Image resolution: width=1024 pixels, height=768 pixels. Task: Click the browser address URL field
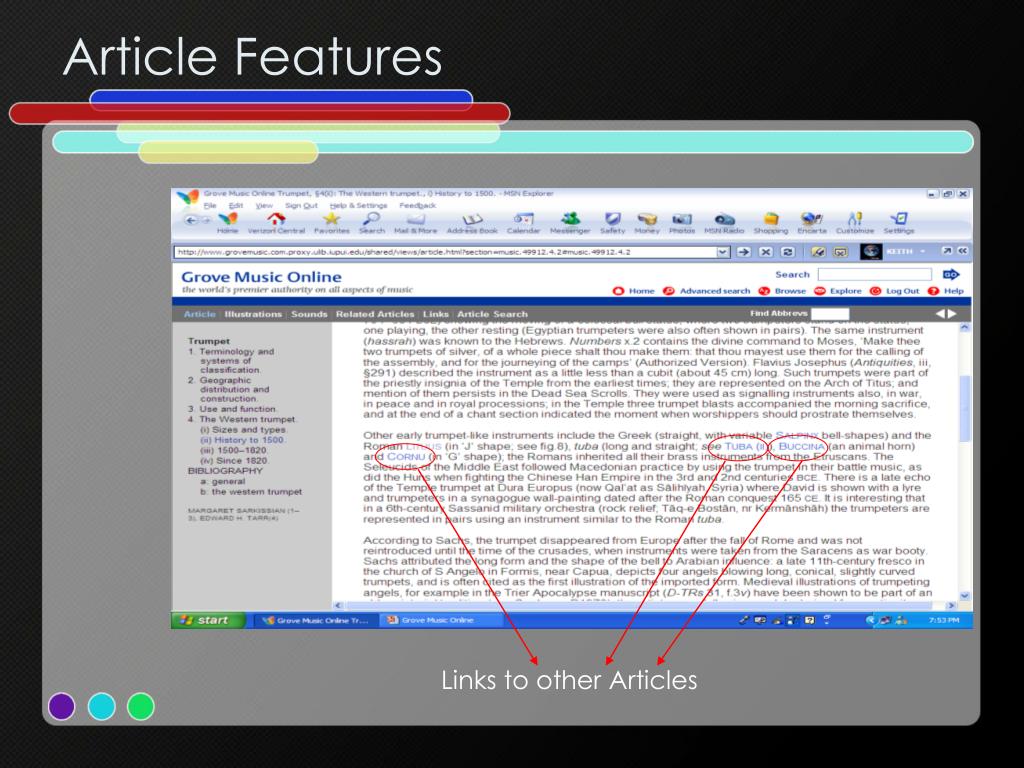tap(445, 251)
